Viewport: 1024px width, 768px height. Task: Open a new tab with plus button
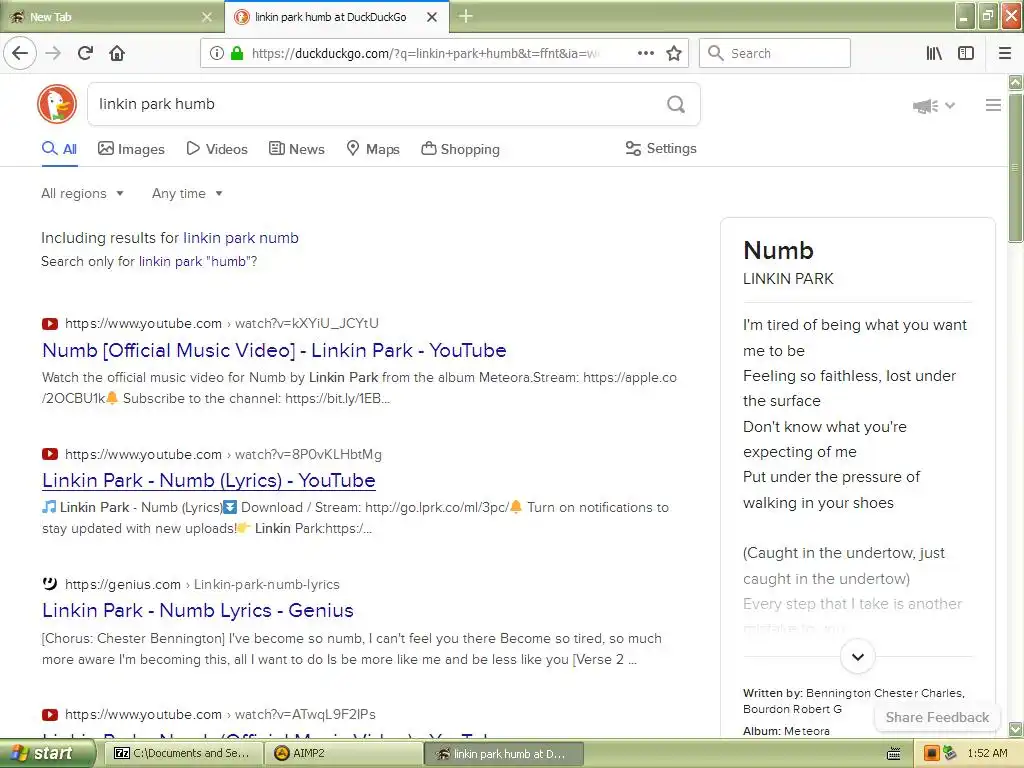pos(466,16)
